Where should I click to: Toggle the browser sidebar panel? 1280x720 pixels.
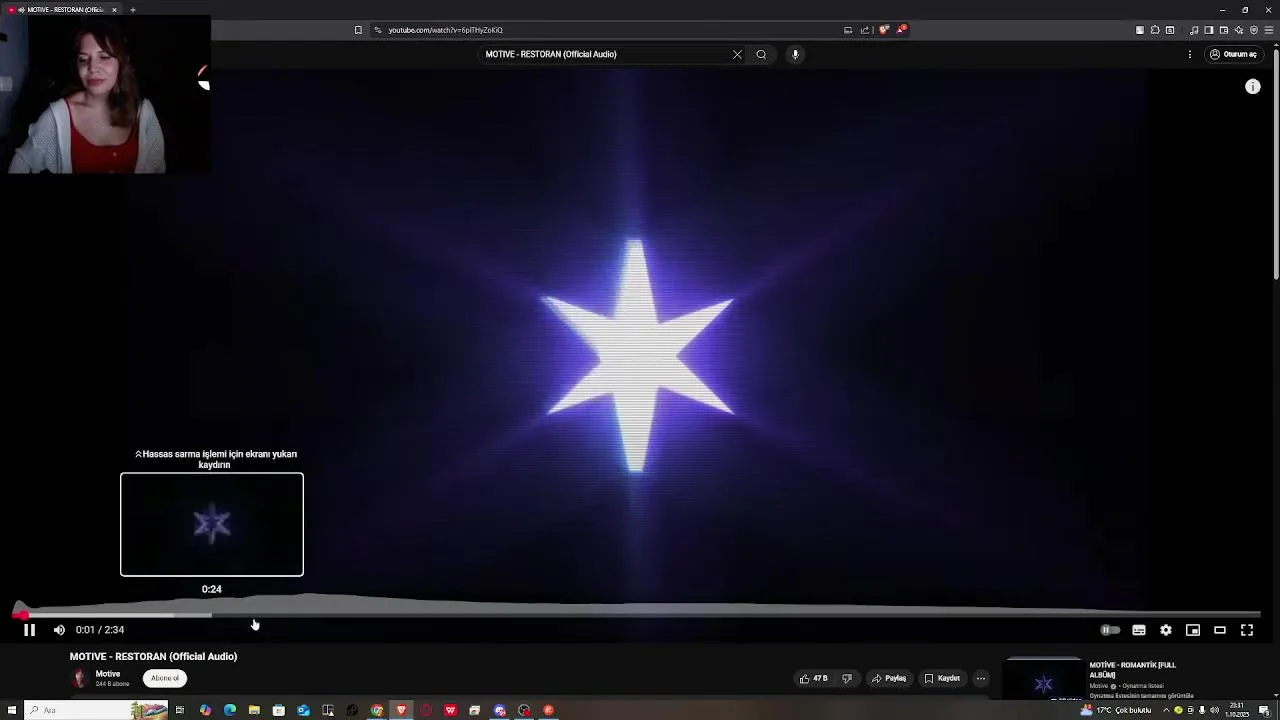(1209, 30)
